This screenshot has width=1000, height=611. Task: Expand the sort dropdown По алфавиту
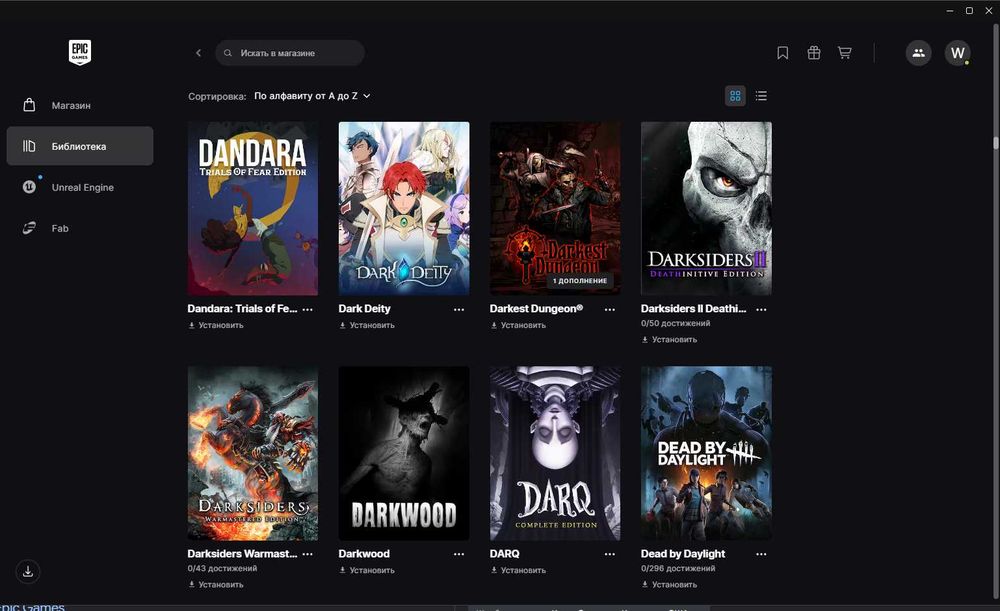point(312,96)
